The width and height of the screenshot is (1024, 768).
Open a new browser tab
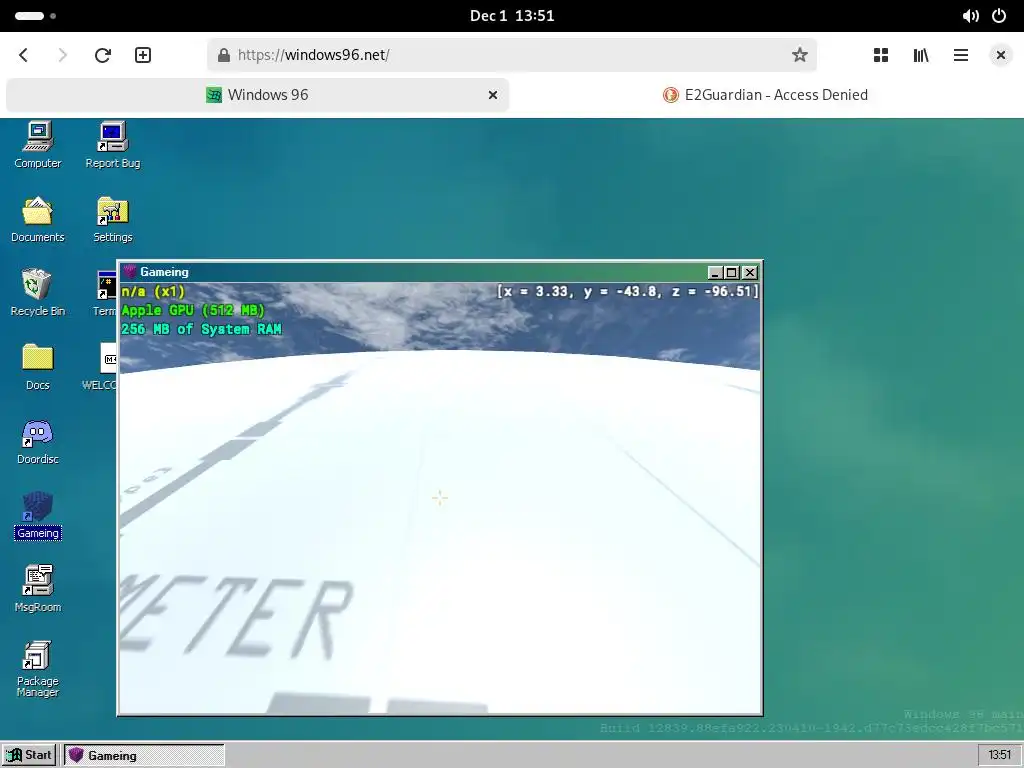[143, 55]
